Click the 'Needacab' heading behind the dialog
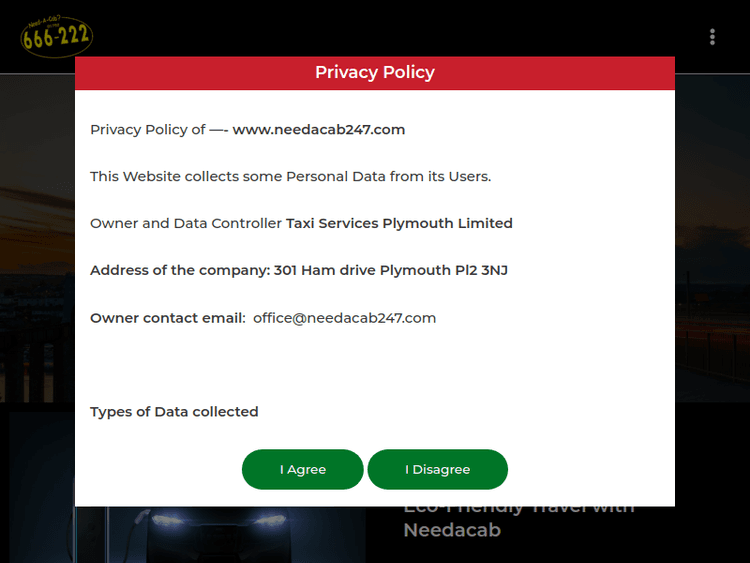This screenshot has width=750, height=563. point(452,531)
